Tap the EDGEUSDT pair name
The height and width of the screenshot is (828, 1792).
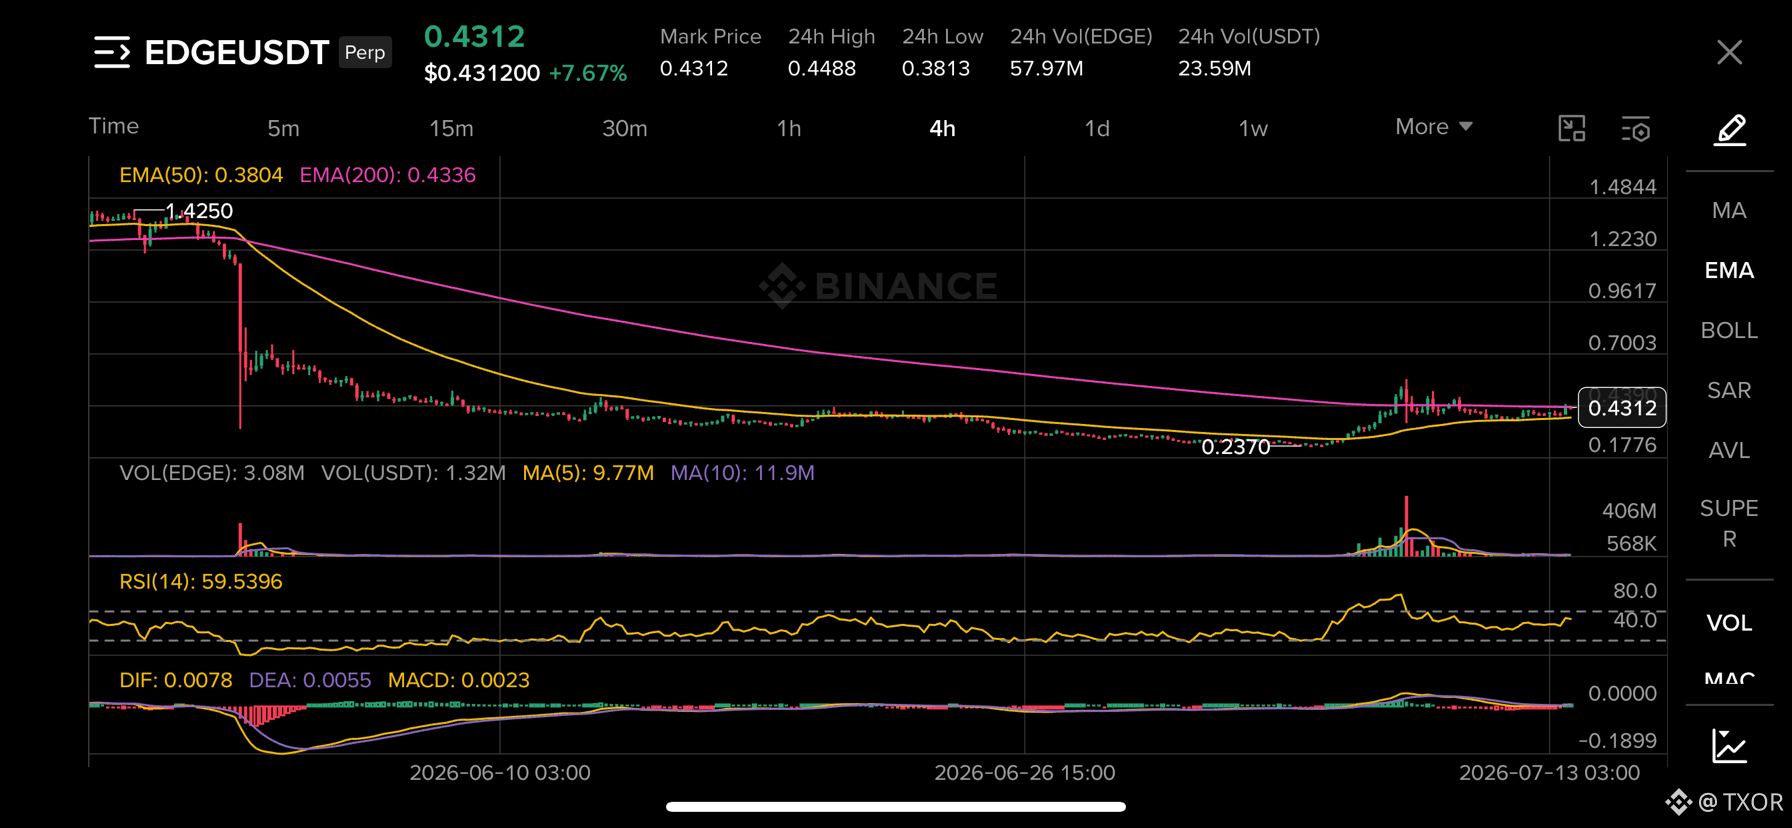click(x=237, y=52)
